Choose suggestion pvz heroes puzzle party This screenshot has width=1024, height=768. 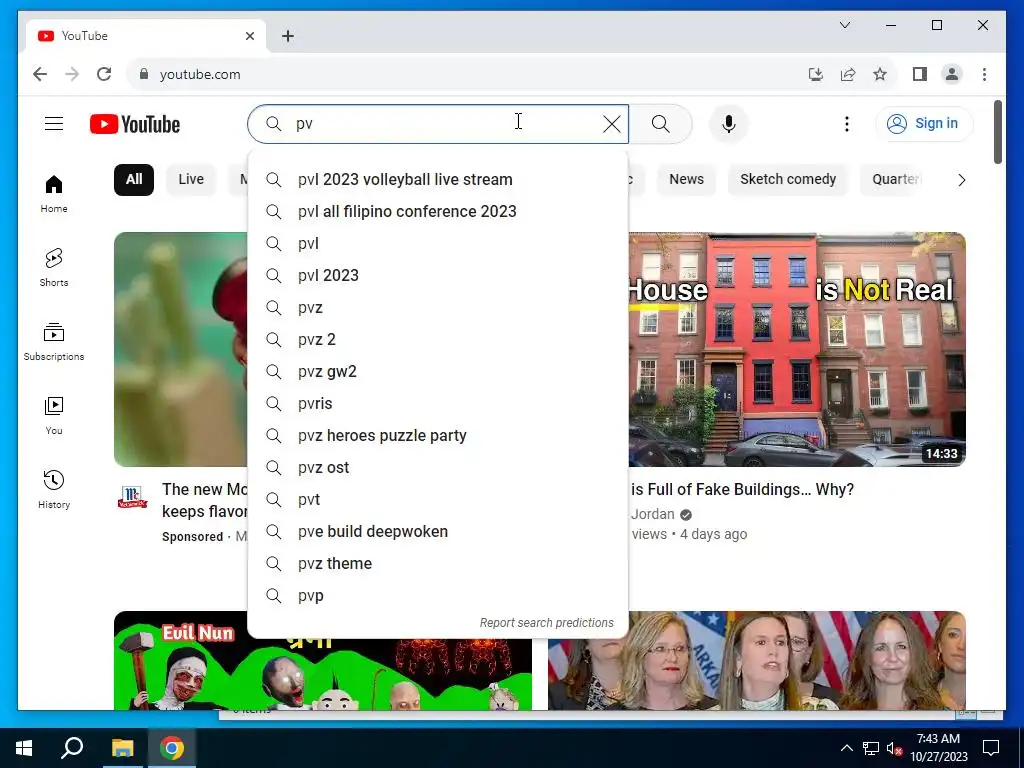click(x=438, y=436)
